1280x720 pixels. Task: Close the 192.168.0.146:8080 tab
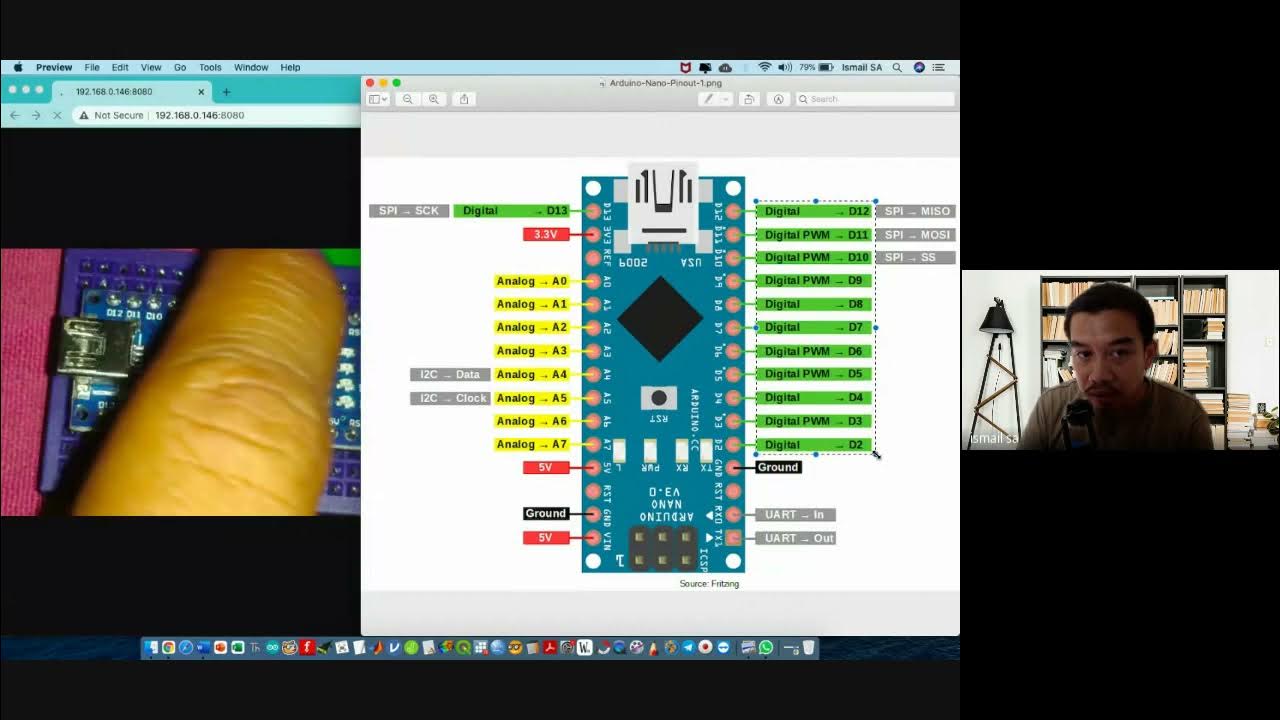[x=201, y=92]
